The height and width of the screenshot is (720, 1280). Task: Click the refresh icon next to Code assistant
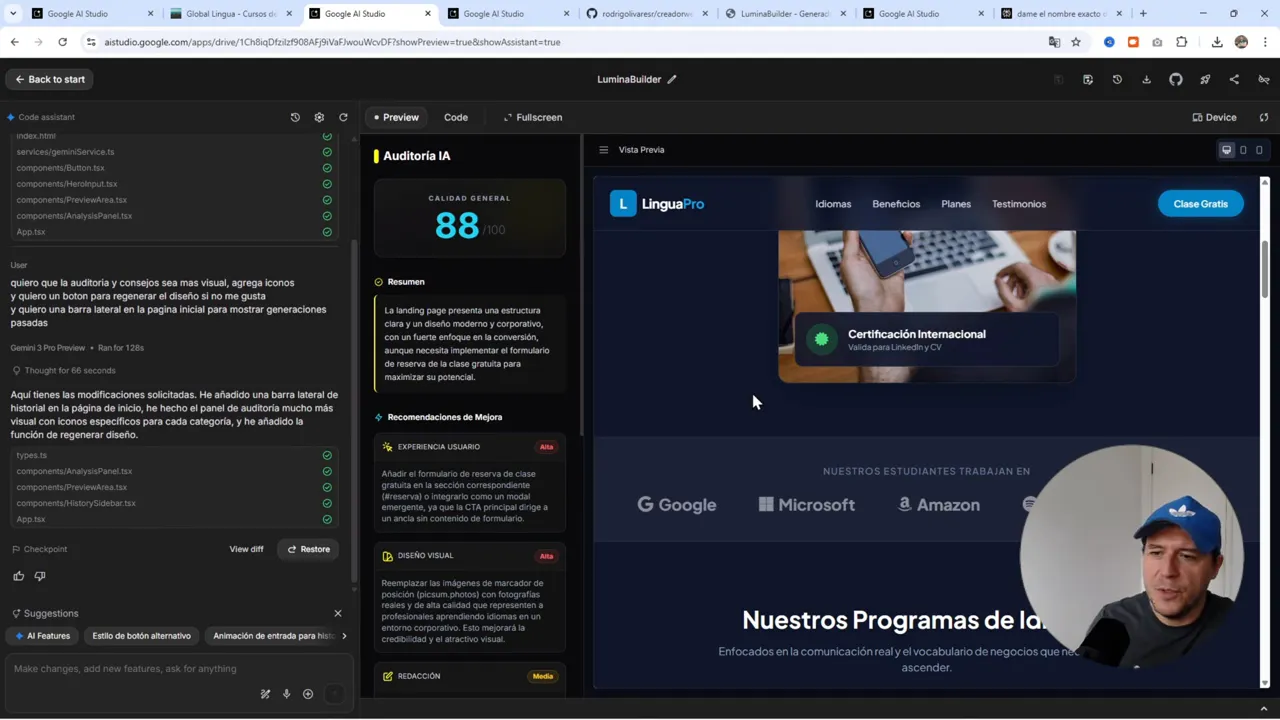coord(343,117)
